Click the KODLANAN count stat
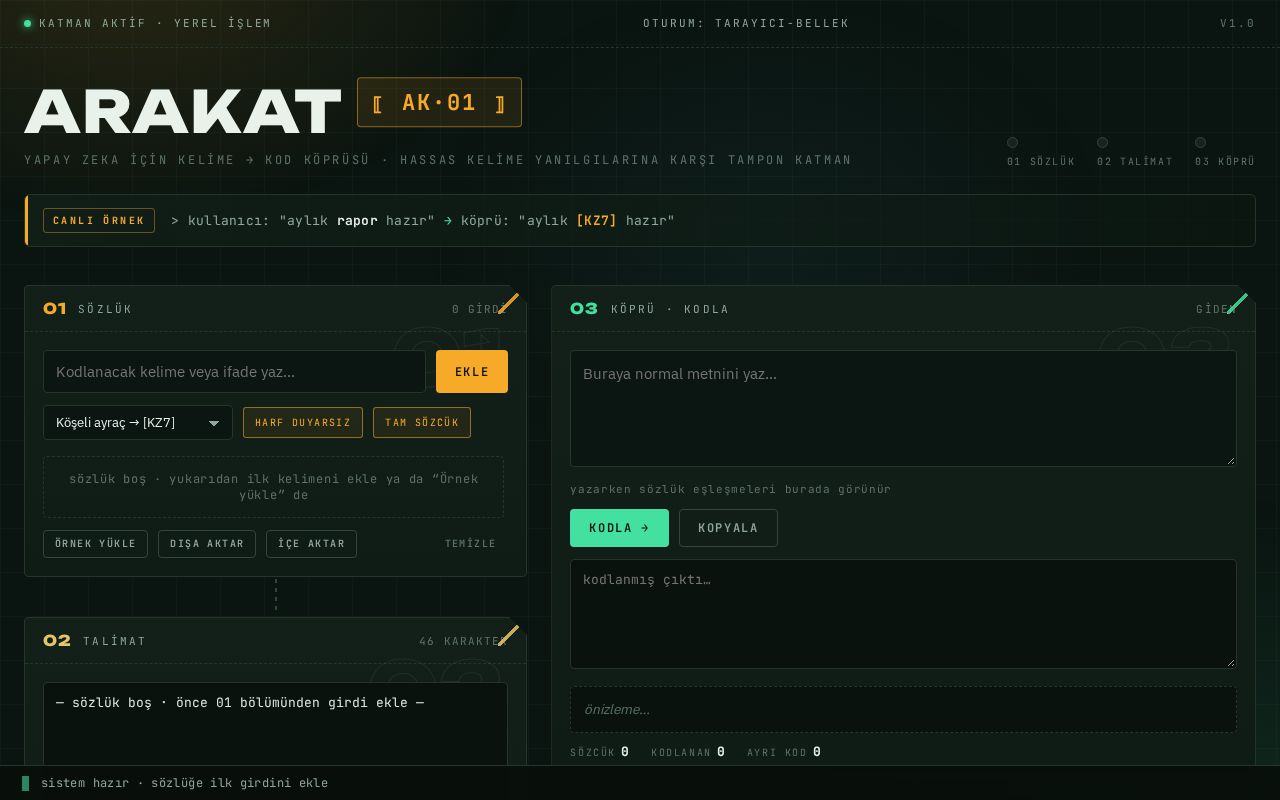The width and height of the screenshot is (1280, 800). [688, 752]
